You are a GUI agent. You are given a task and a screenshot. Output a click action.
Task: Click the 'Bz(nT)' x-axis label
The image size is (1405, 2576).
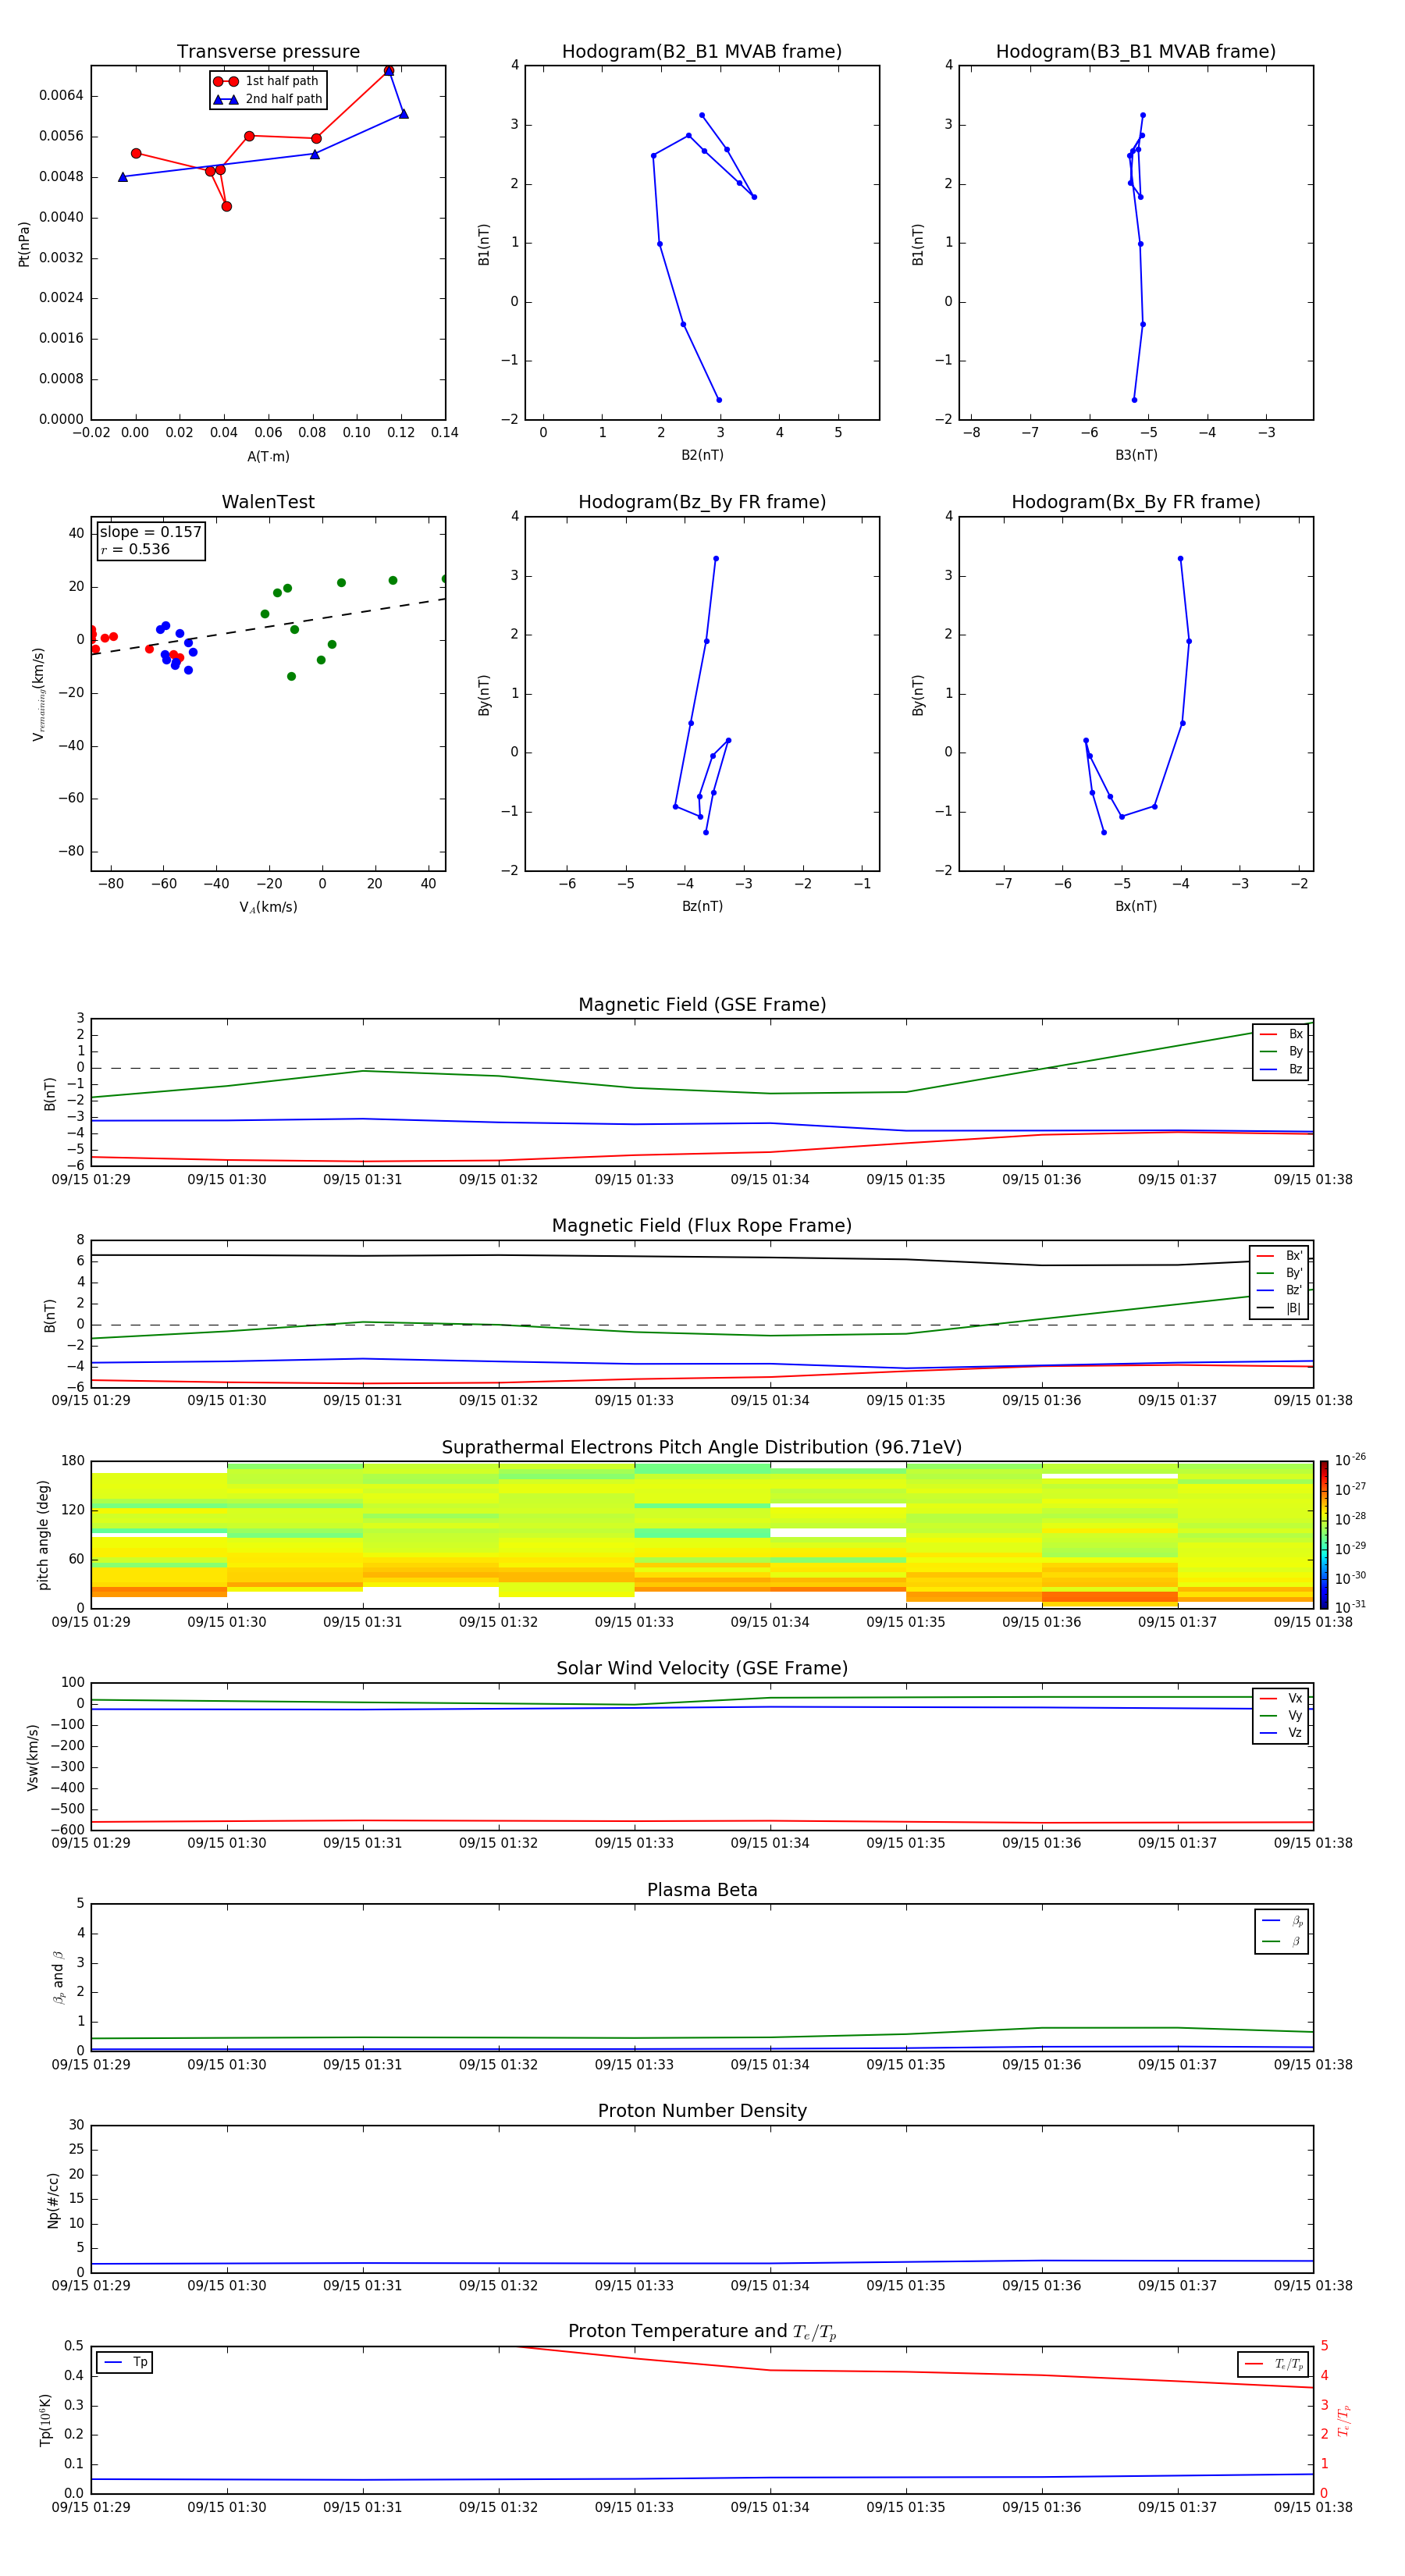click(702, 906)
